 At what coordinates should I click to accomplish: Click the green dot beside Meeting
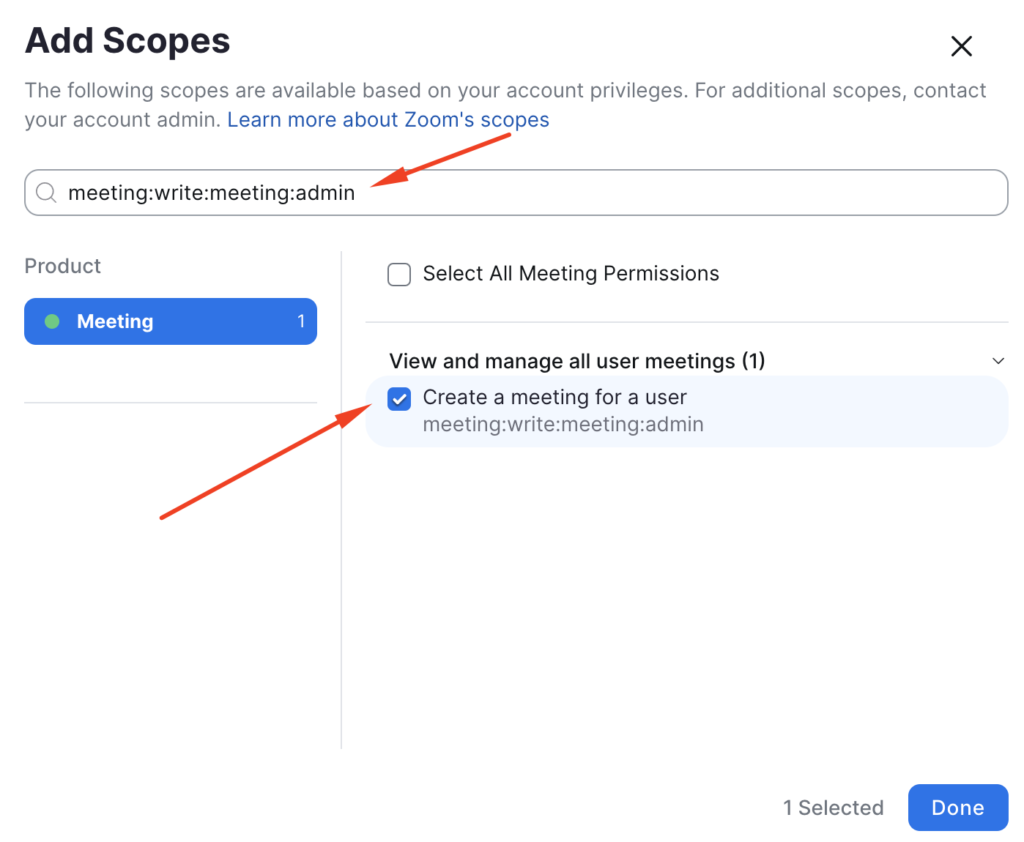coord(53,321)
